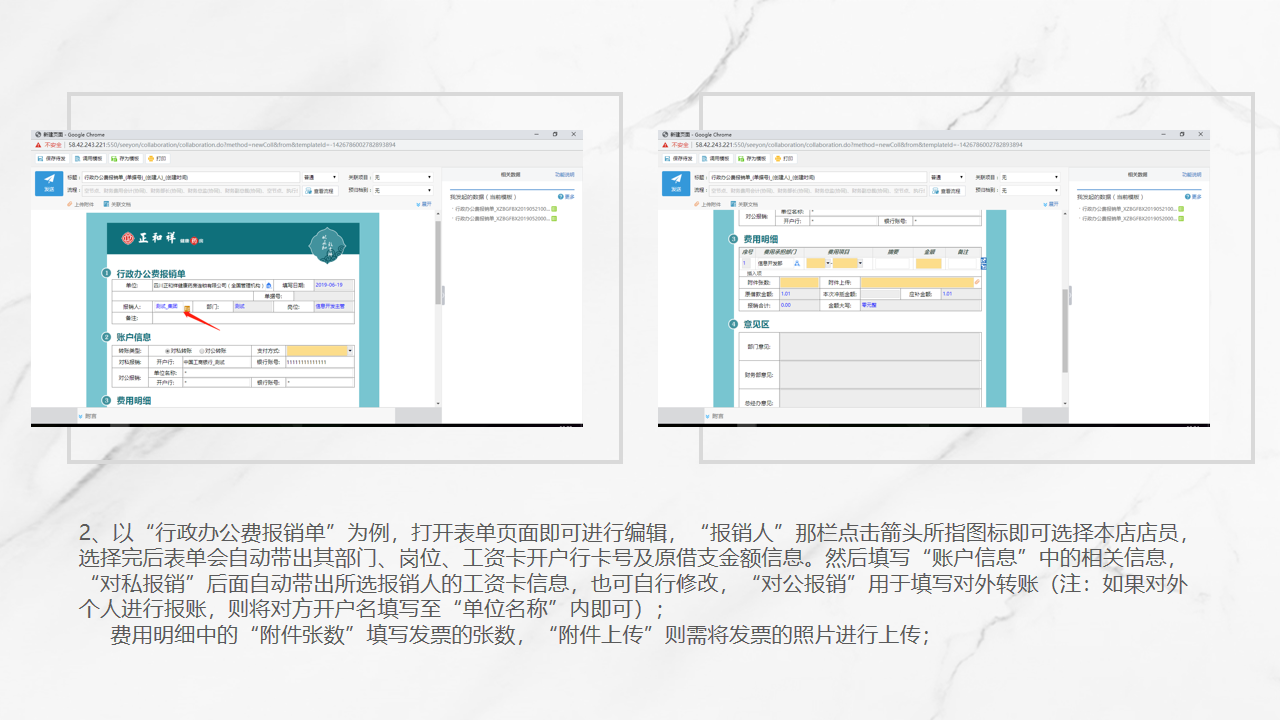The width and height of the screenshot is (1280, 720).
Task: Click 存为模板 in left screenshot toolbar
Action: click(125, 159)
